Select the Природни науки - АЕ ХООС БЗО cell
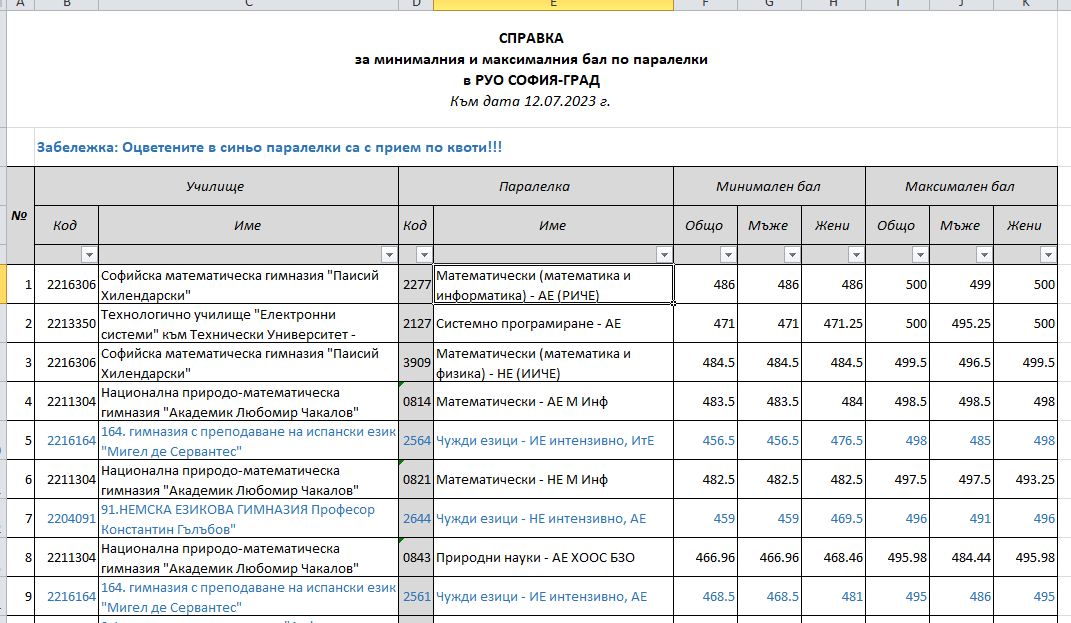Viewport: 1071px width, 623px height. point(552,558)
